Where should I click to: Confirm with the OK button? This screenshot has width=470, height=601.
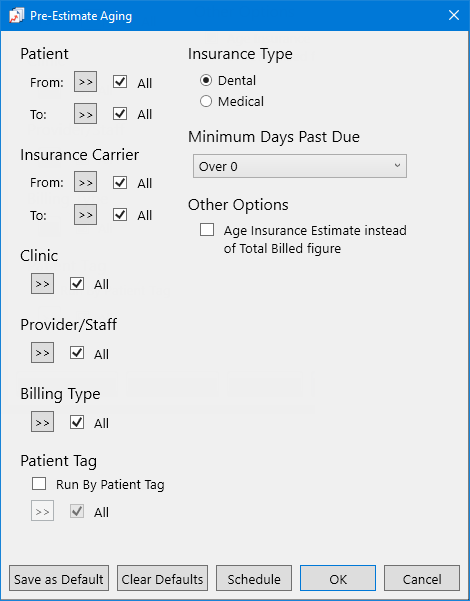coord(338,578)
